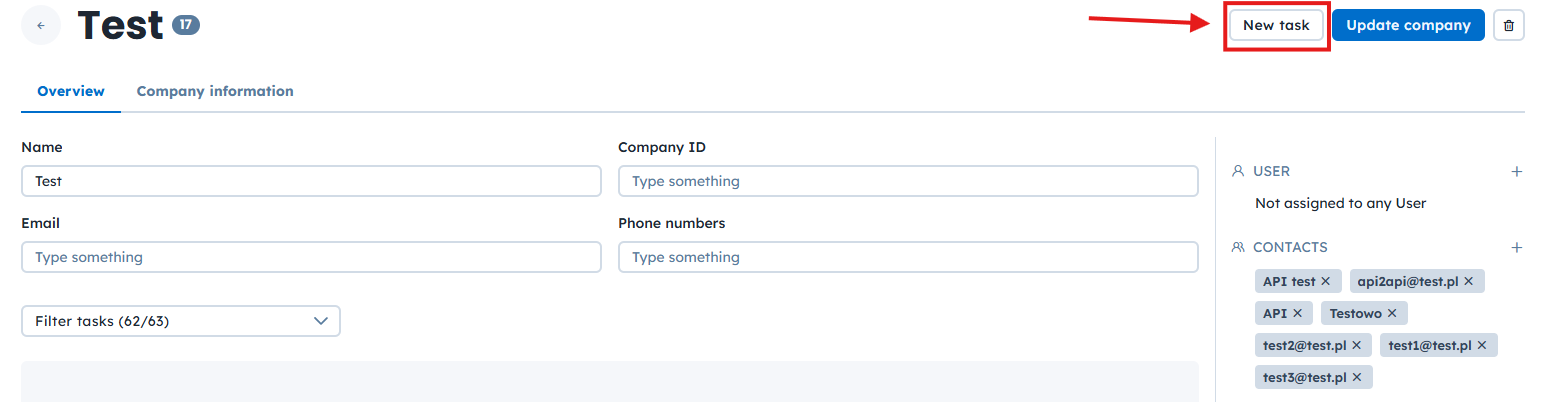Add a contact with plus icon
Screen dimensions: 1550x402
coord(1516,247)
